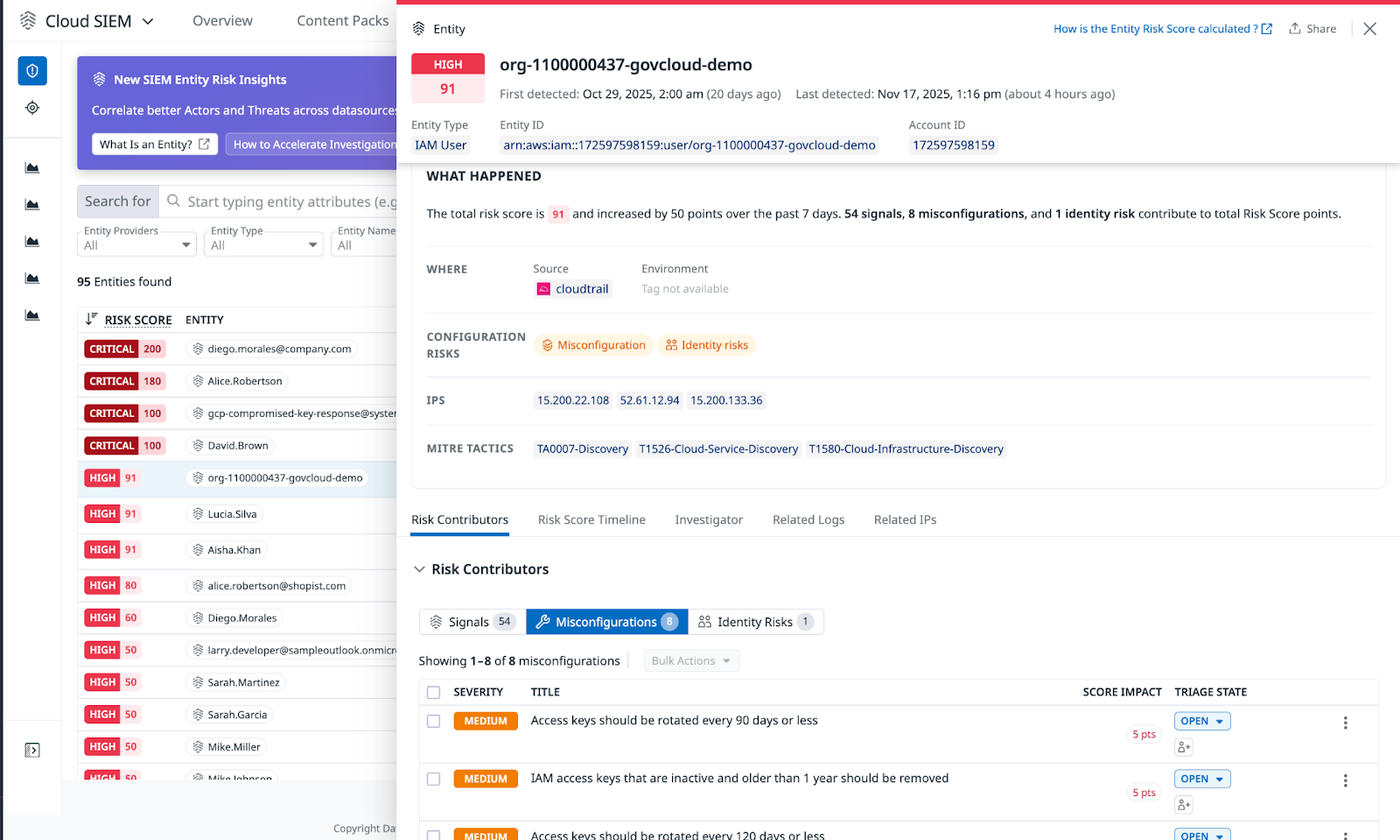Open the Content Packs menu item
Screen dimensions: 1400x840
click(x=341, y=20)
